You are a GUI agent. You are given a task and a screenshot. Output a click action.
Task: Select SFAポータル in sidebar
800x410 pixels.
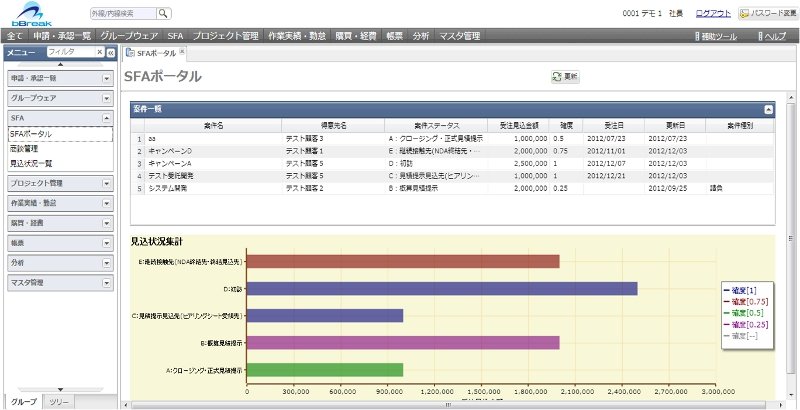coord(60,134)
